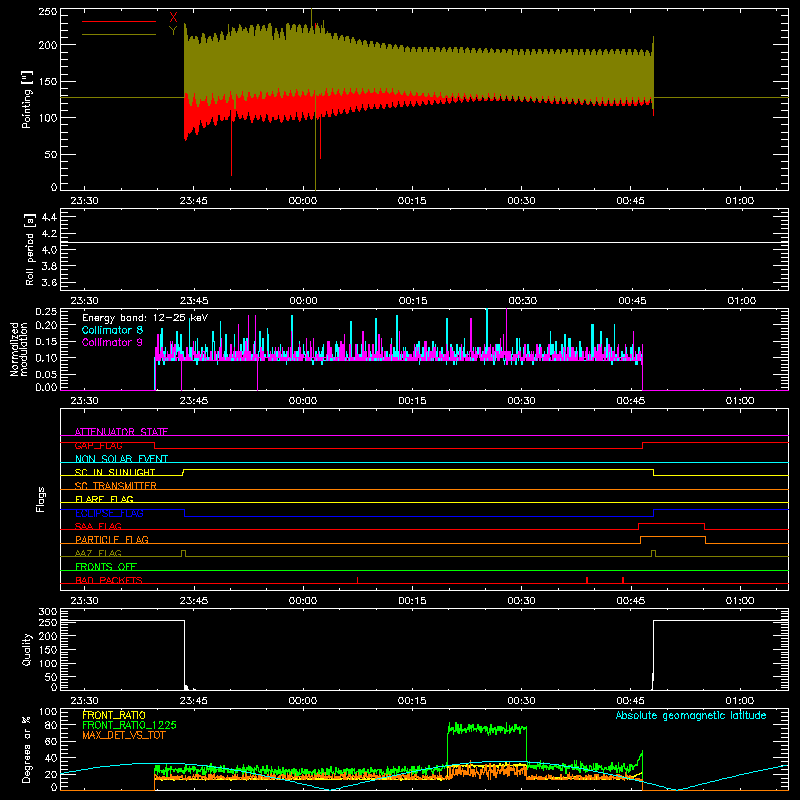Image resolution: width=800 pixels, height=800 pixels.
Task: Click the olive flag label below PARTICLE_FLAG
Action: 98,553
